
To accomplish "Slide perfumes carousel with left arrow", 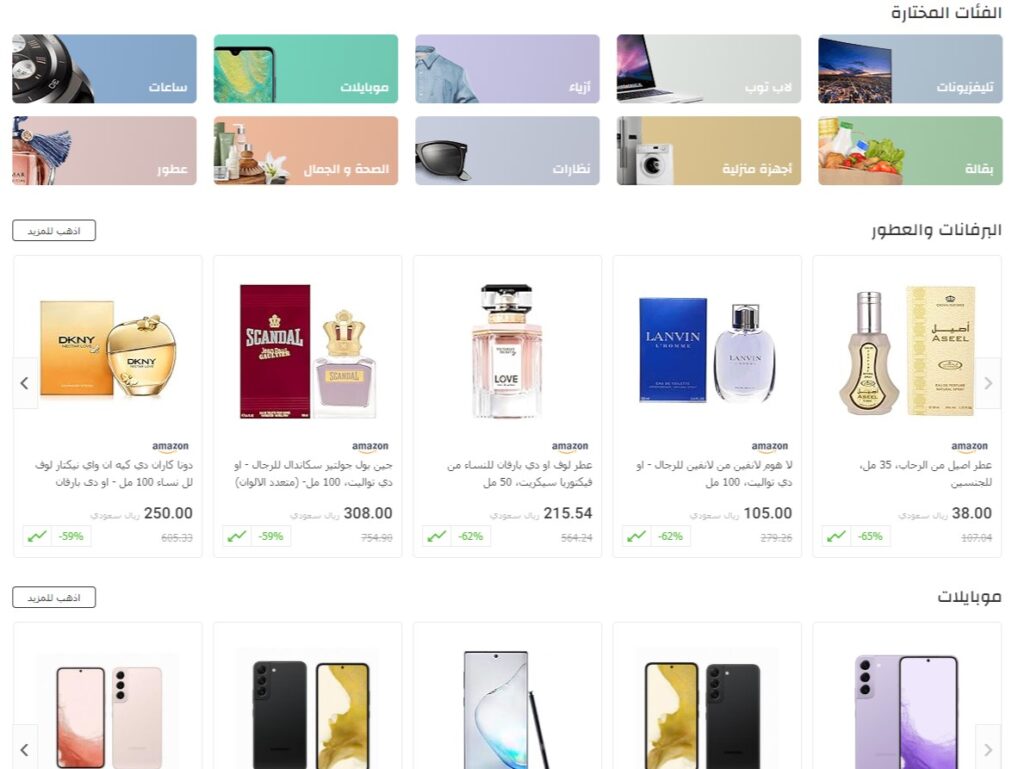I will 25,383.
